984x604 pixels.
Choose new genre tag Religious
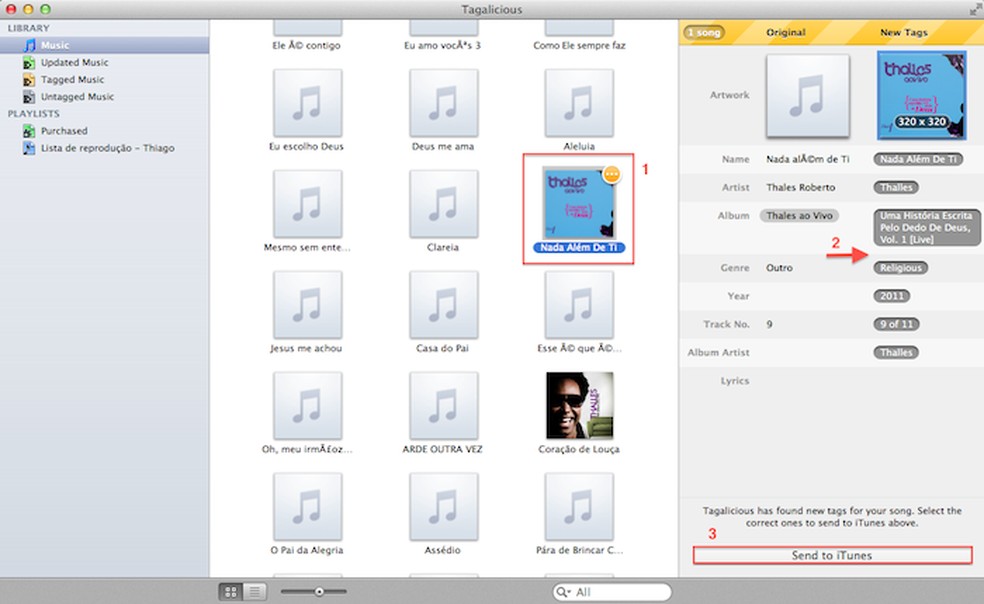[901, 267]
